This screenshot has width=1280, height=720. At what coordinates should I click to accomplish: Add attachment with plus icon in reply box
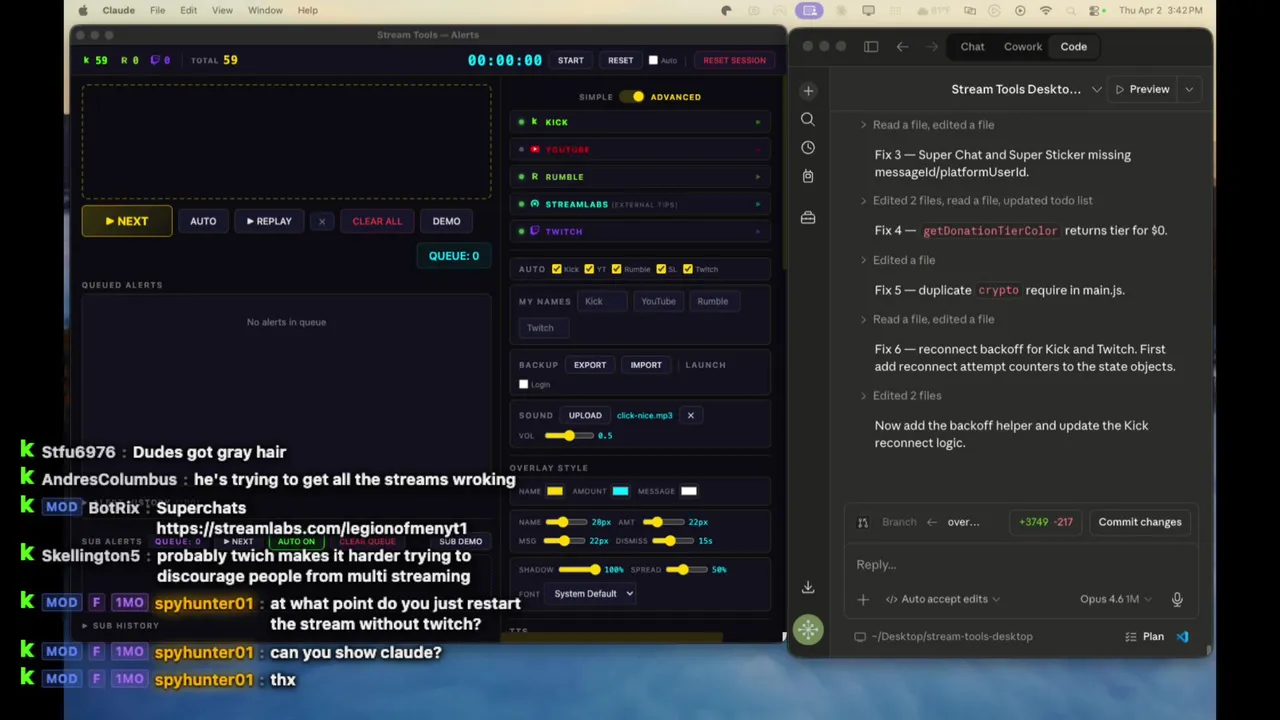863,599
